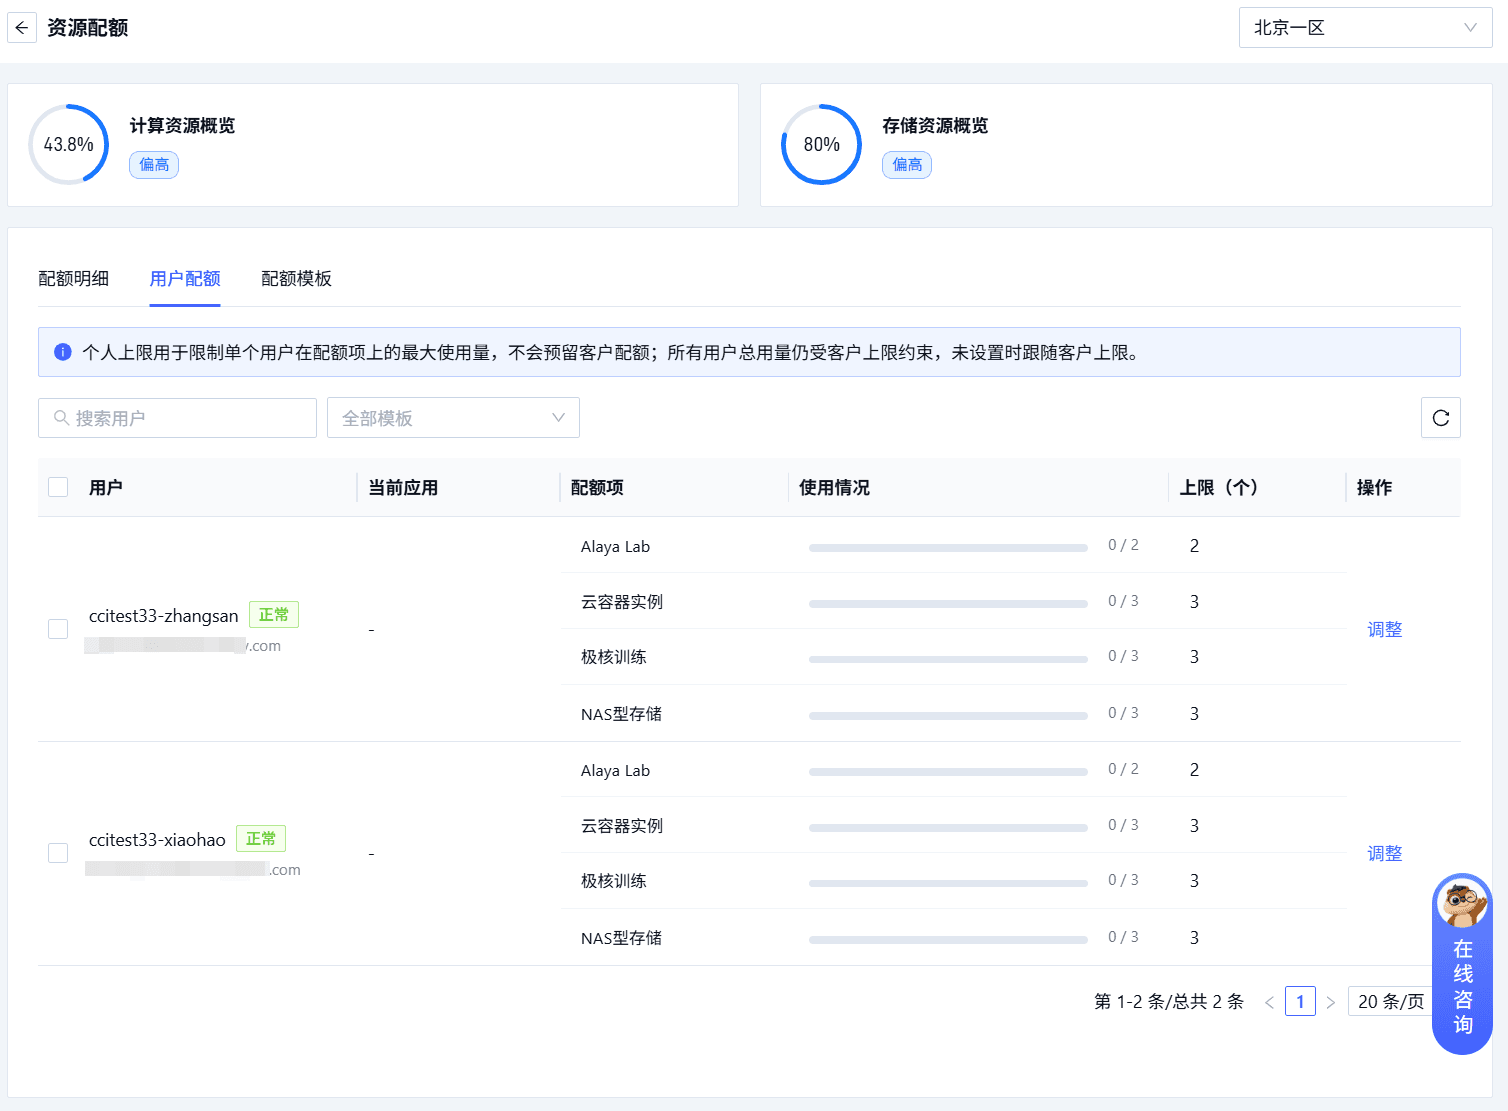Click the 计算资源概览 card title
Image resolution: width=1508 pixels, height=1111 pixels.
[x=182, y=126]
